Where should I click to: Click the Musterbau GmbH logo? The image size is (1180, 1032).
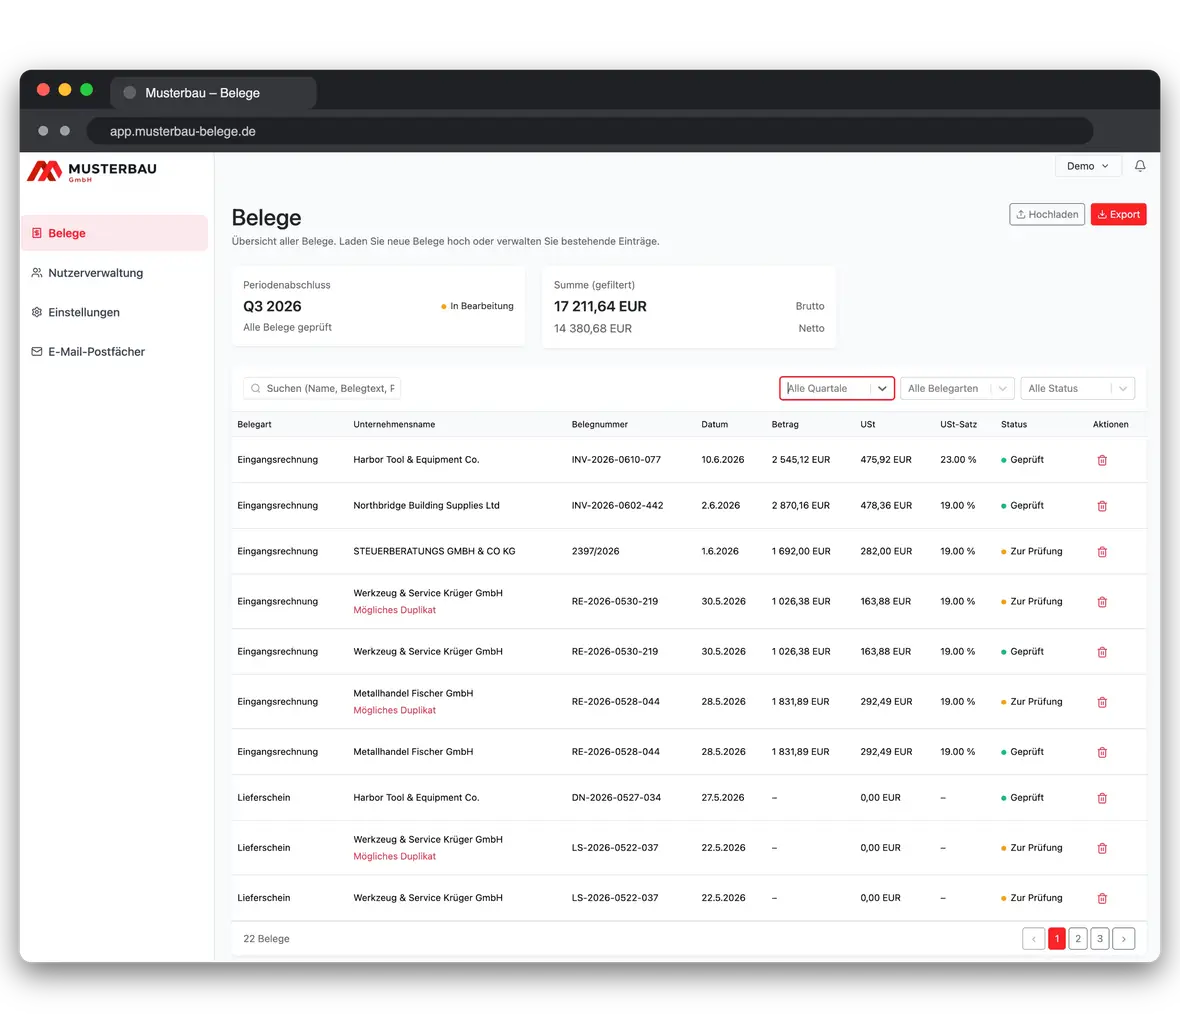click(x=92, y=172)
